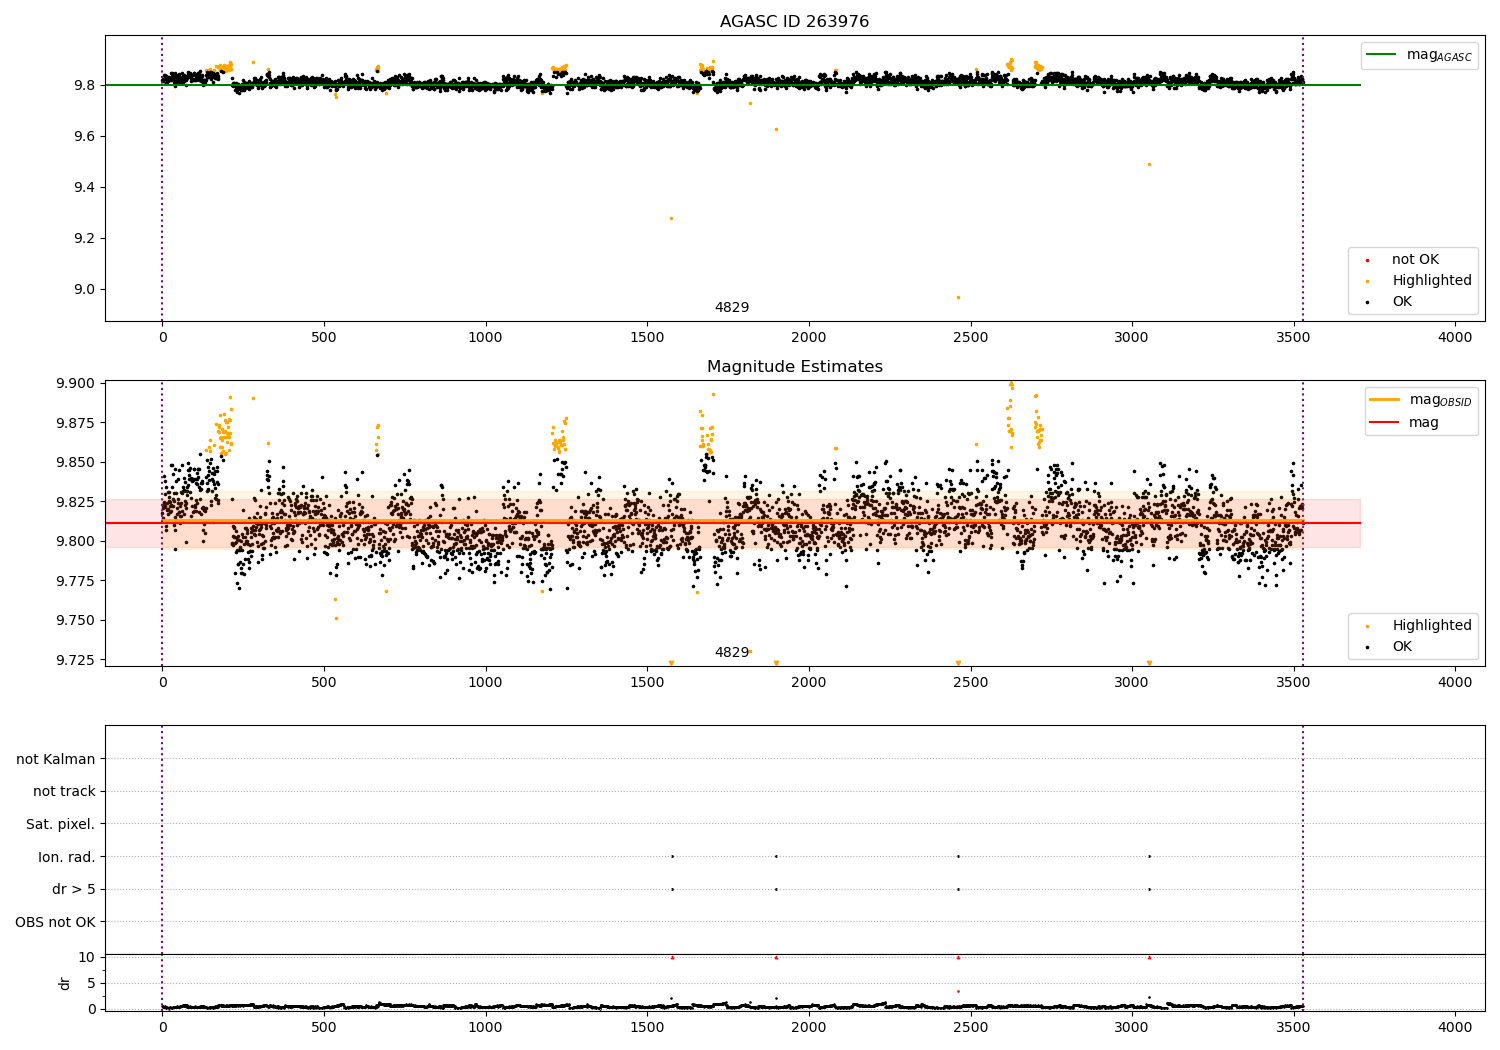The height and width of the screenshot is (1050, 1500).
Task: Click the 9.4 y-tick label in top plot
Action: [84, 187]
